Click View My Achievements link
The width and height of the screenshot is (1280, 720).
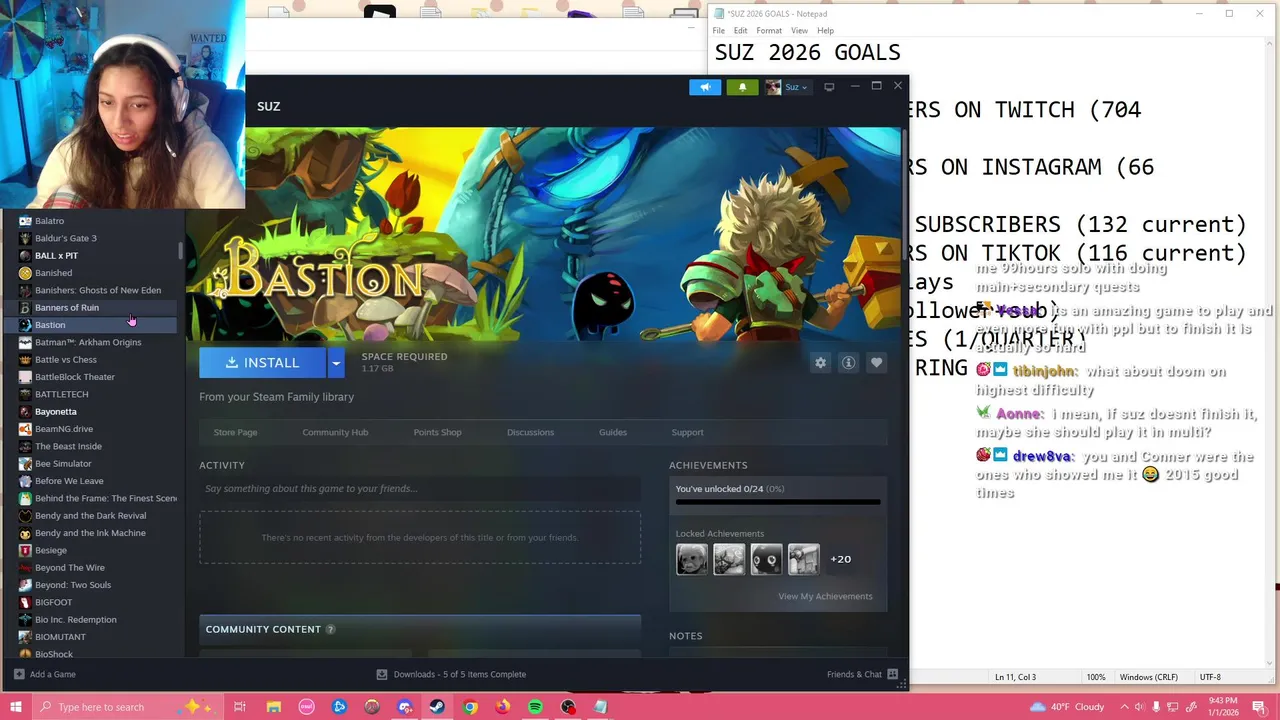click(x=825, y=596)
